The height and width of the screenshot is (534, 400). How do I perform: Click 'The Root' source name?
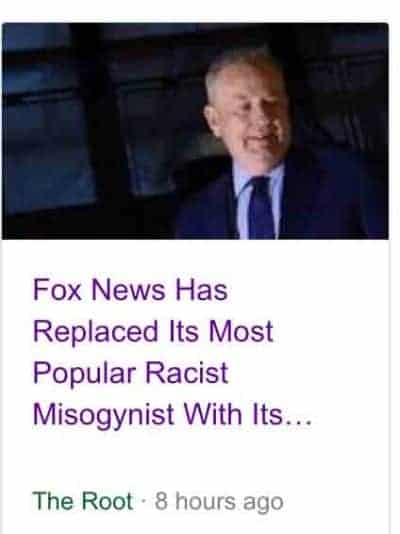coord(83,501)
